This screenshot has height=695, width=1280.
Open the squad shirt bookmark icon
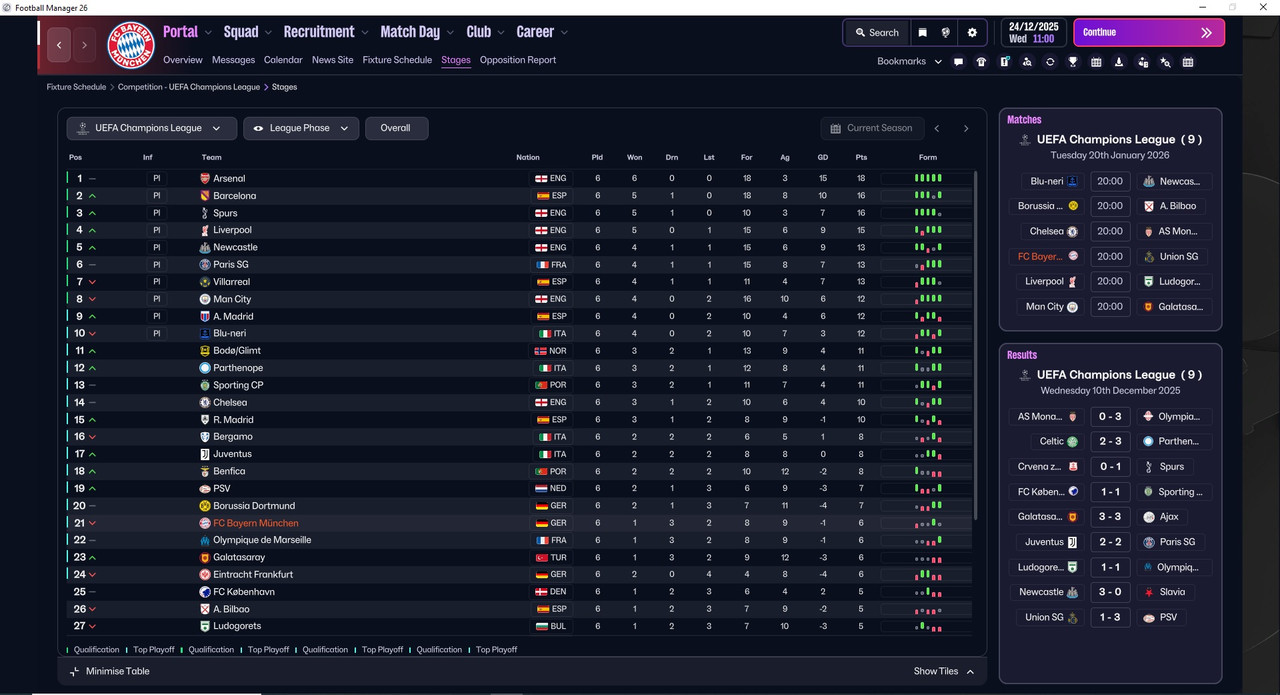coord(981,62)
